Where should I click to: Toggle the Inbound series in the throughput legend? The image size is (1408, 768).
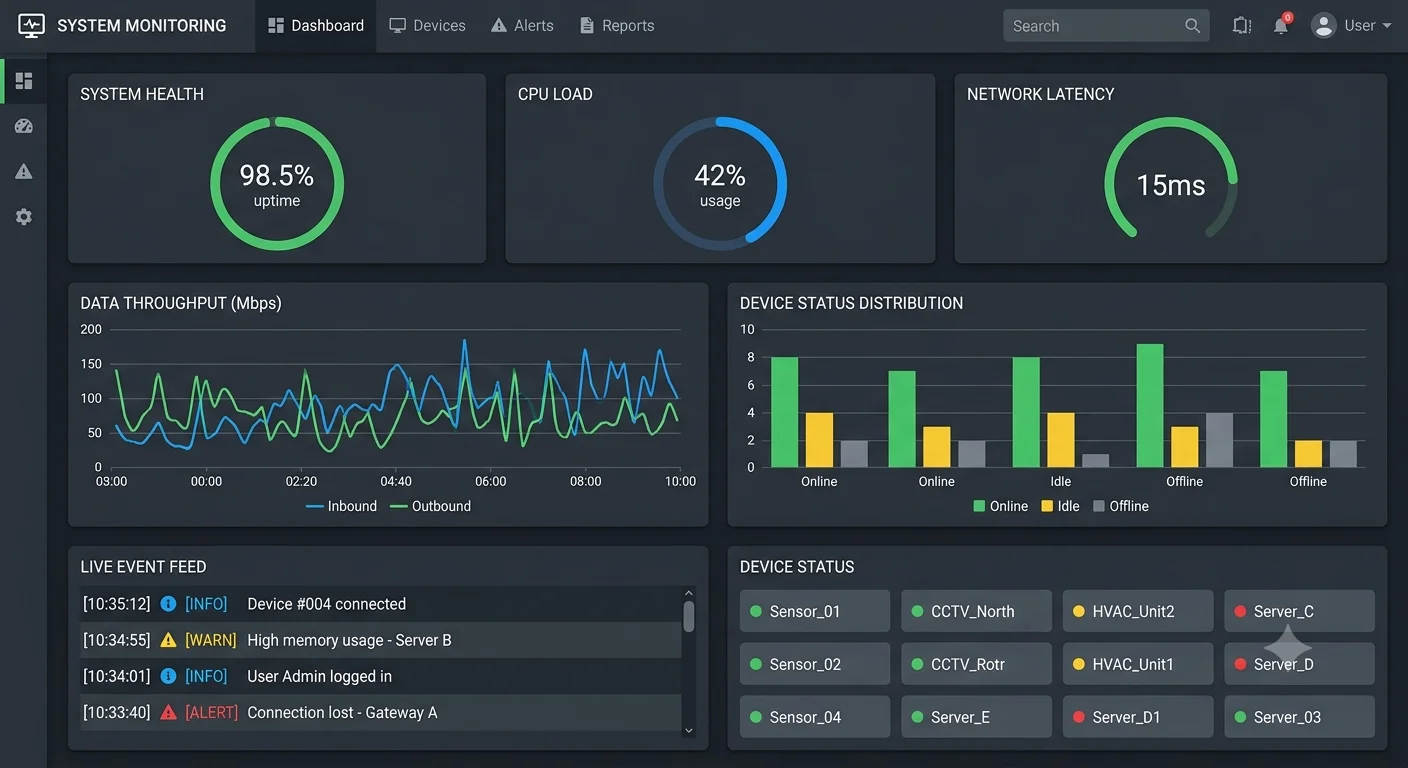coord(341,506)
